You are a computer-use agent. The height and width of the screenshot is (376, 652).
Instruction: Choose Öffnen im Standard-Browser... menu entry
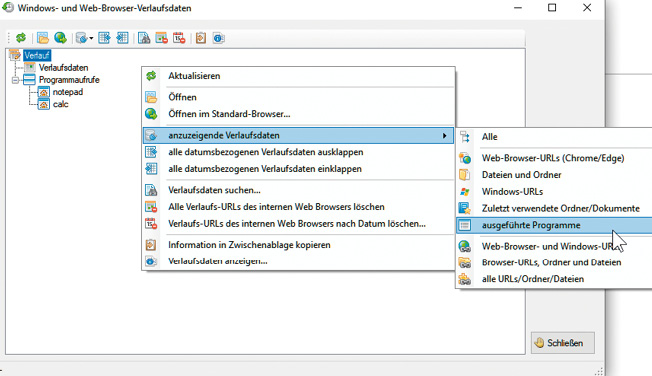pyautogui.click(x=298, y=114)
